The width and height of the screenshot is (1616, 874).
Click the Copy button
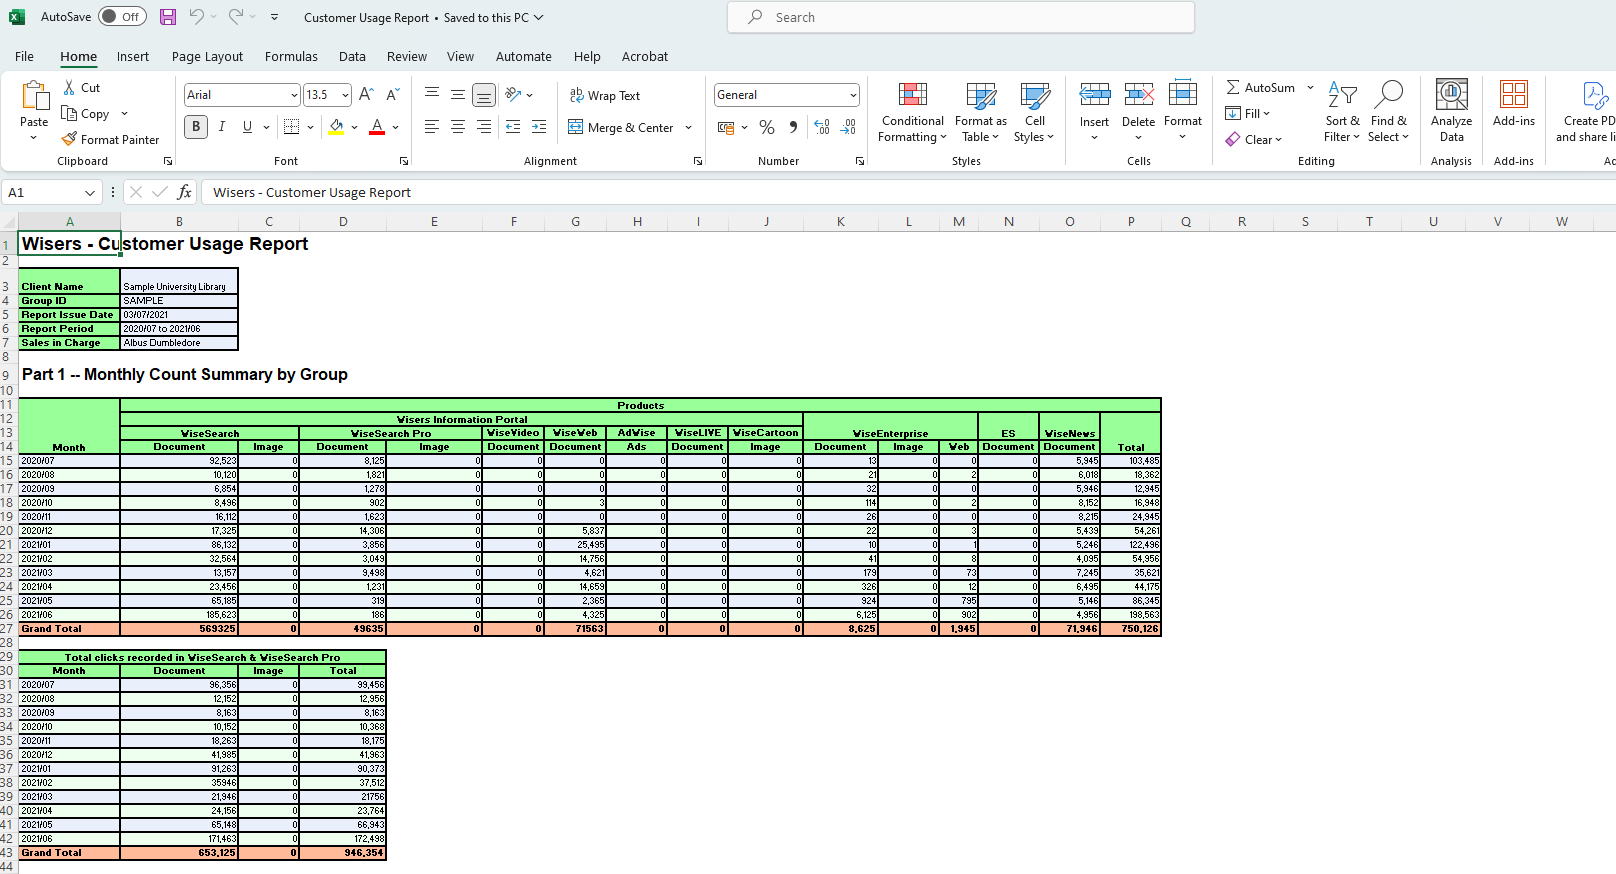coord(86,114)
